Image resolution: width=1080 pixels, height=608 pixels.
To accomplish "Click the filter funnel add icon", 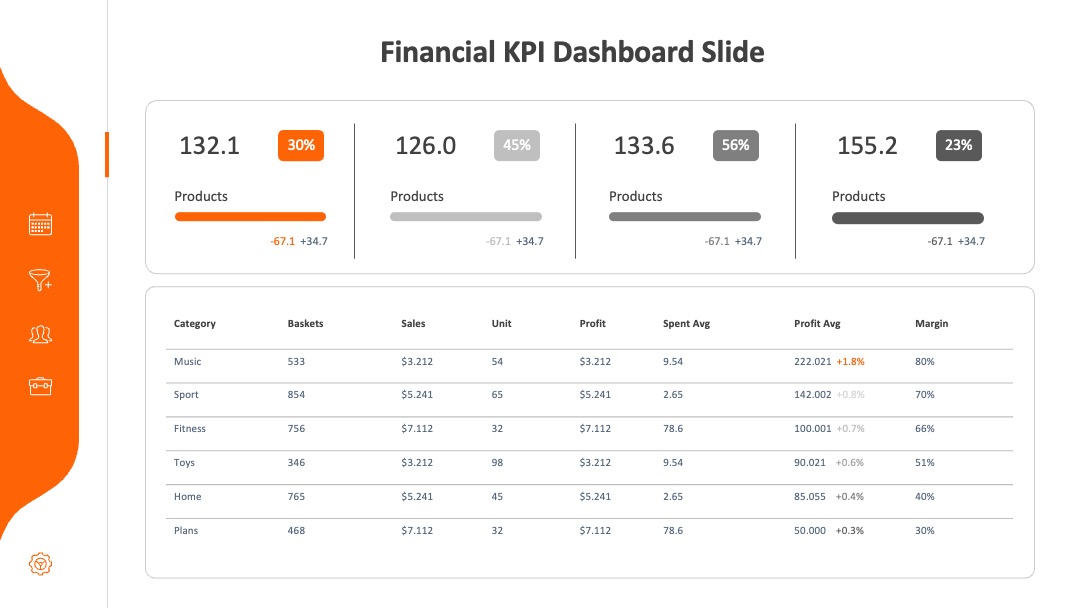I will pyautogui.click(x=40, y=280).
